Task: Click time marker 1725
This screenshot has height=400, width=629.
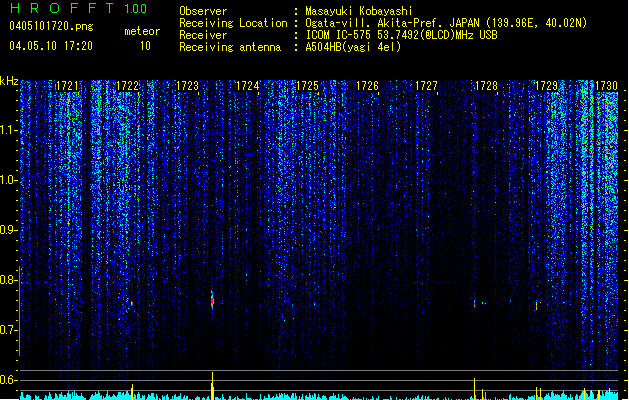Action: [307, 86]
